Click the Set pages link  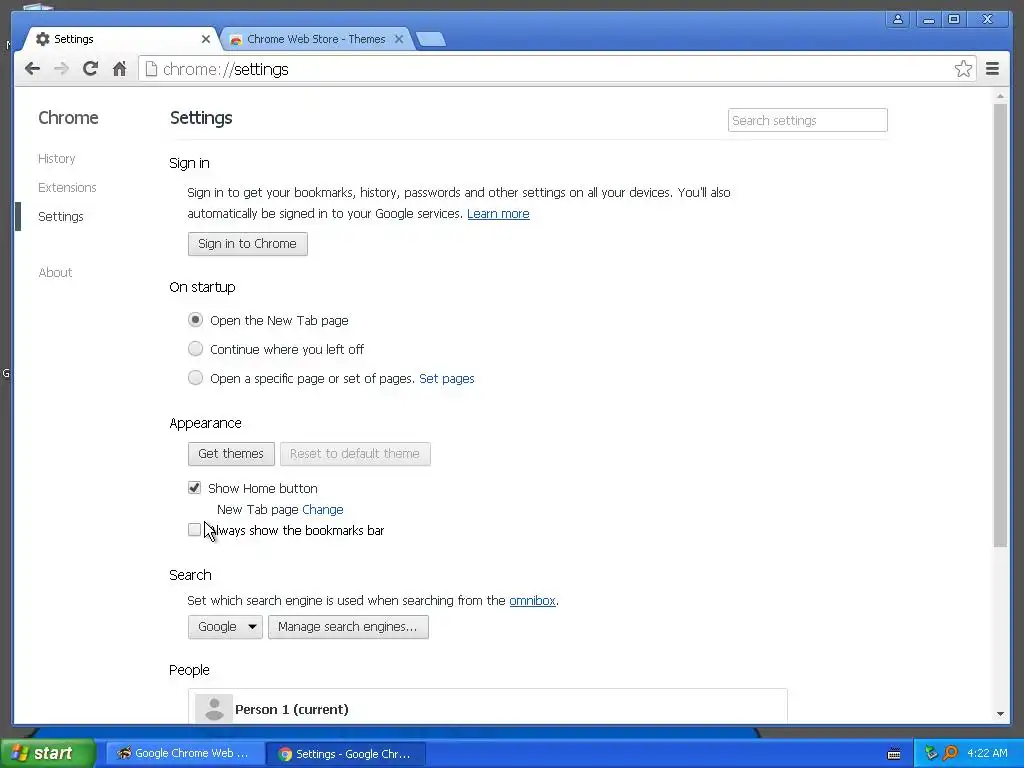(x=447, y=379)
